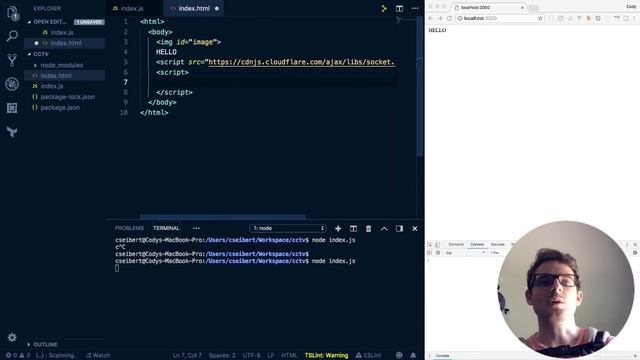Close the terminal panel
The image size is (640, 360).
point(415,229)
